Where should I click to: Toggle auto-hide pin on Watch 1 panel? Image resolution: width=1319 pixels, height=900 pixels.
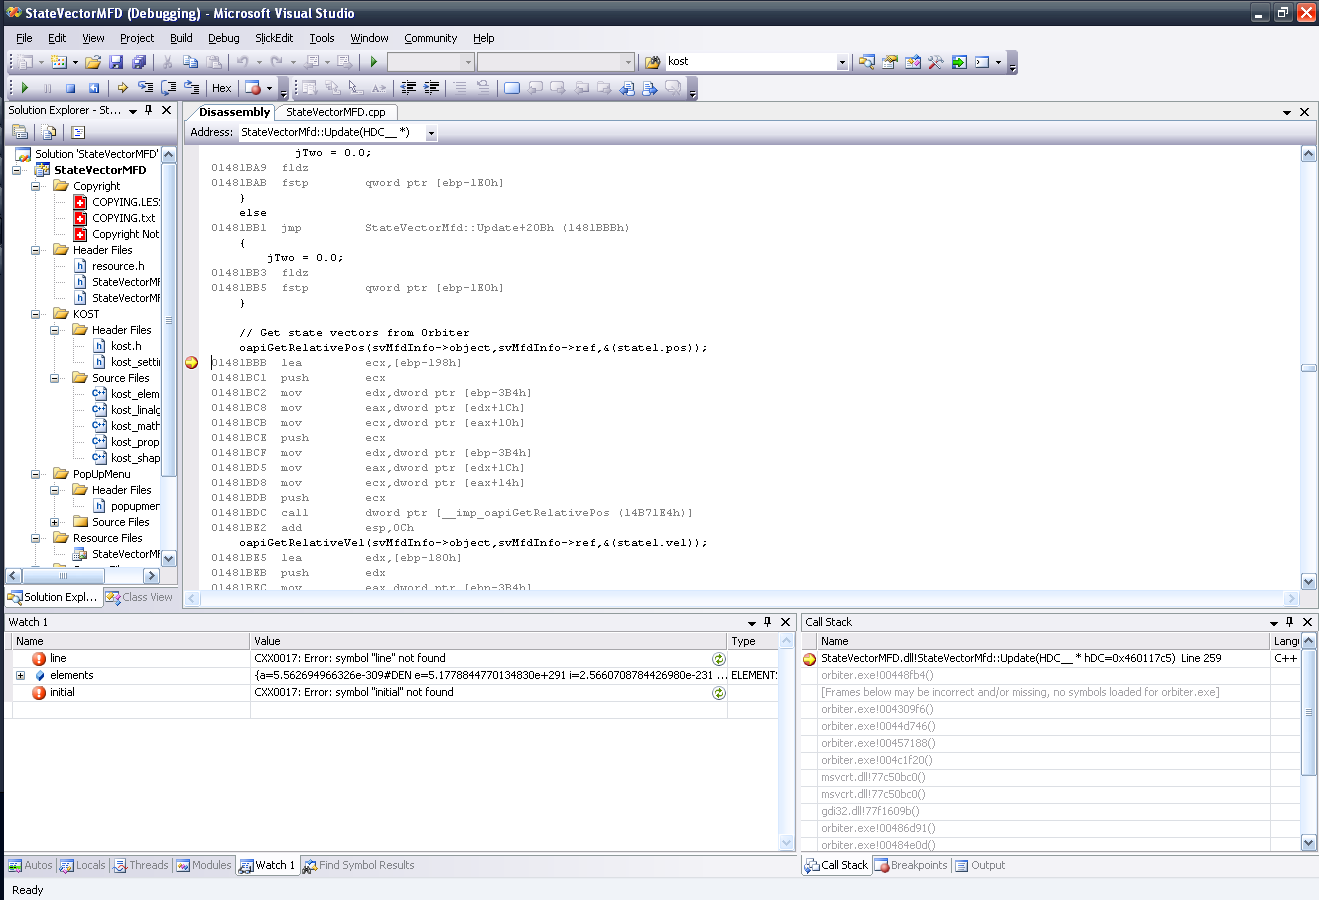pos(768,622)
